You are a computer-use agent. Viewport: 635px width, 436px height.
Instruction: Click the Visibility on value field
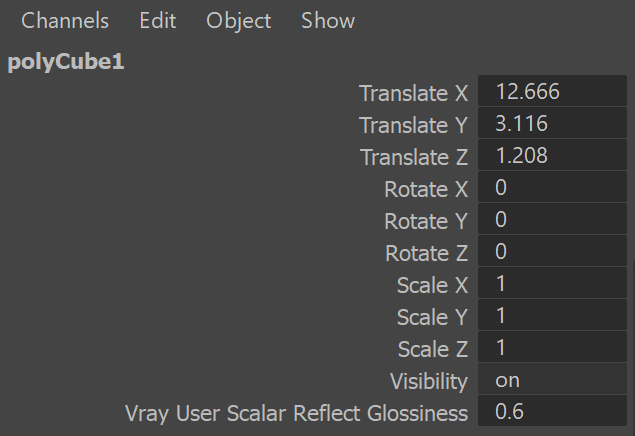click(x=552, y=379)
